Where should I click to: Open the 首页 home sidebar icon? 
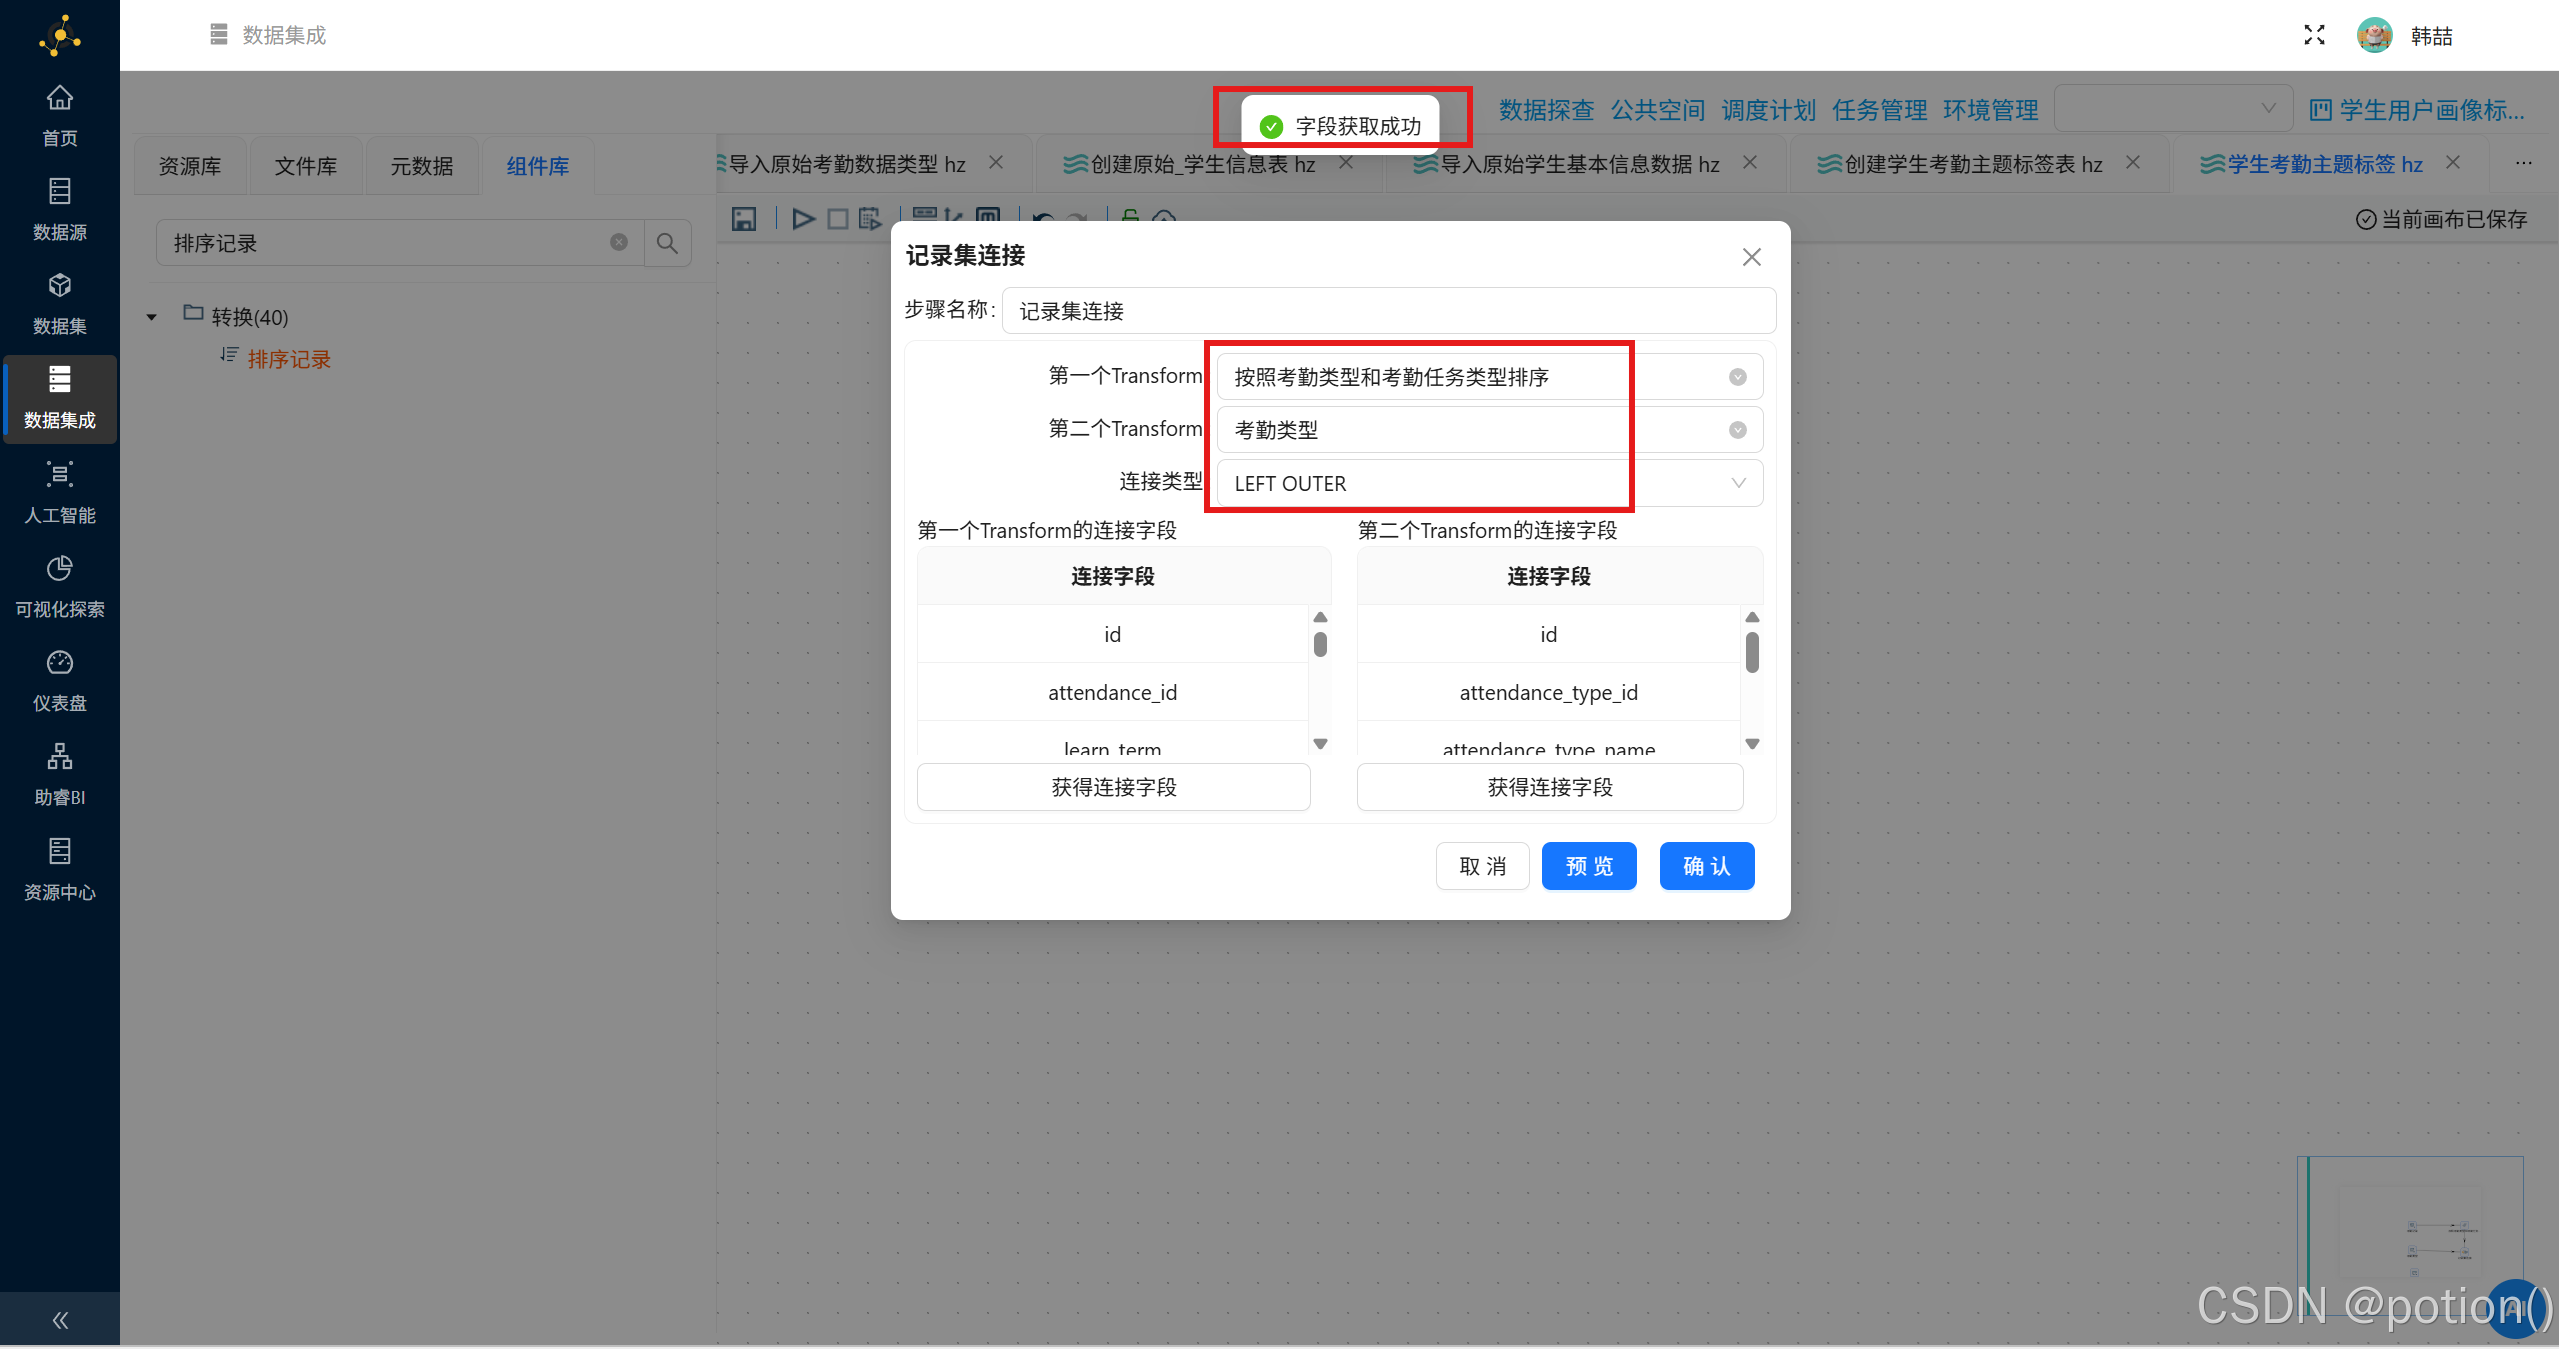[x=59, y=116]
